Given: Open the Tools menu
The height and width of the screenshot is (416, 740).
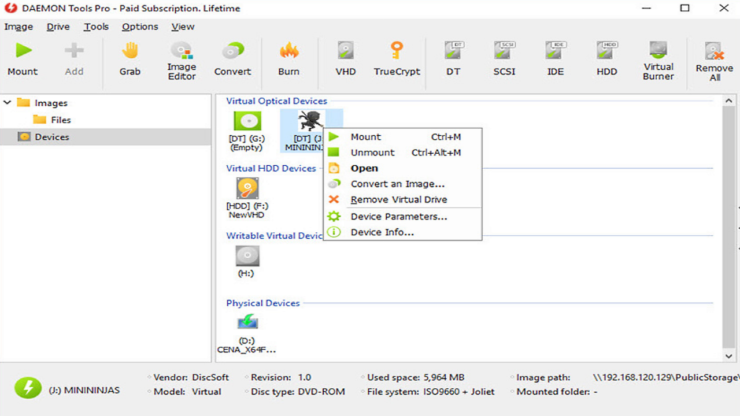Looking at the screenshot, I should [96, 27].
